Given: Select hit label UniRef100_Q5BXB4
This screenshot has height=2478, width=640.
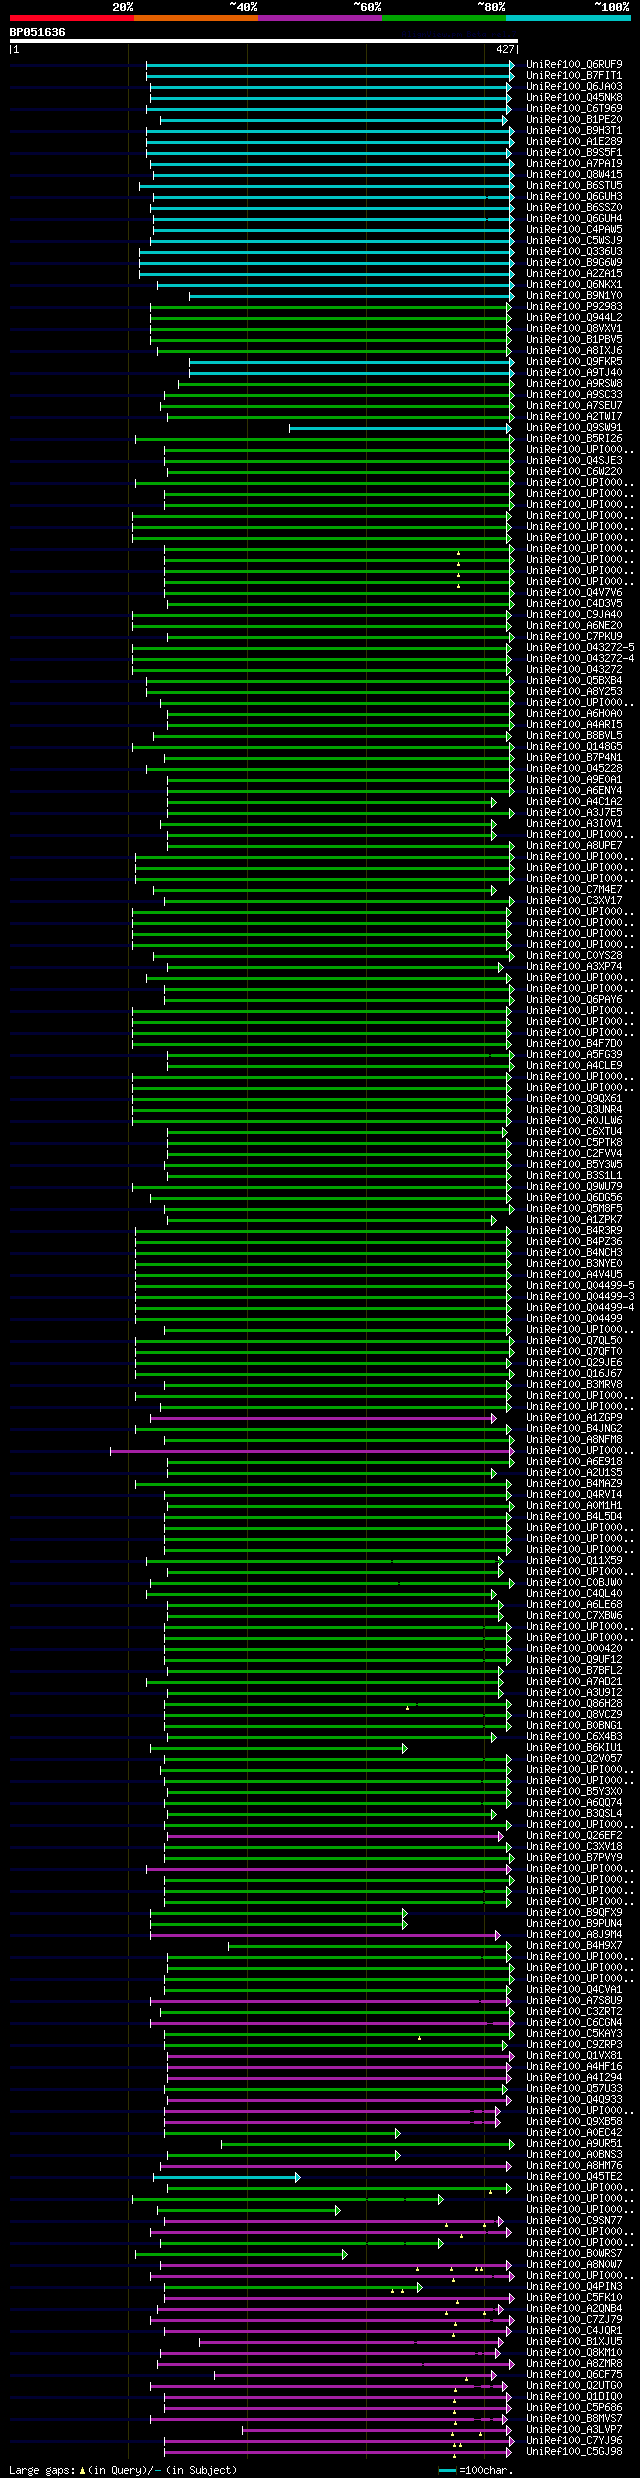Looking at the screenshot, I should 574,680.
